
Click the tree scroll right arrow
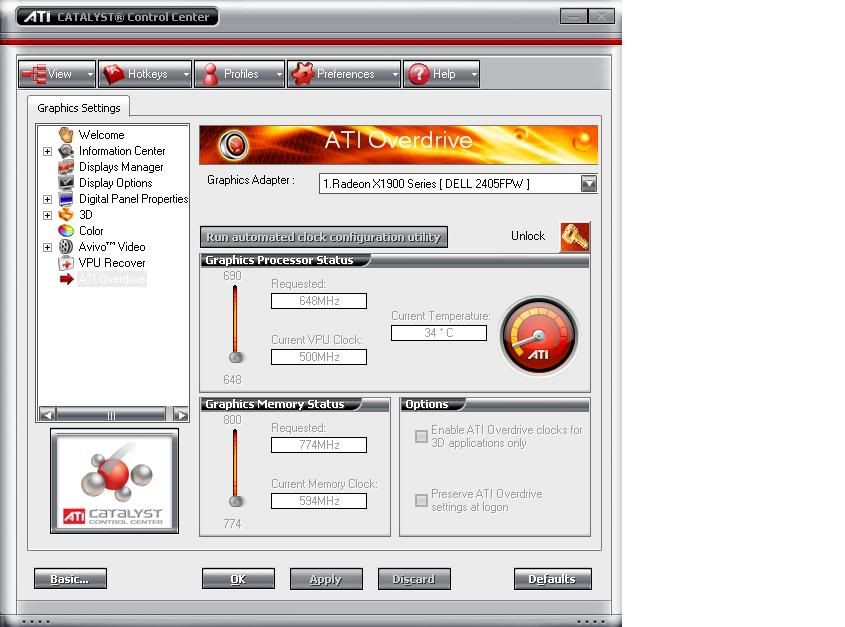coord(181,415)
